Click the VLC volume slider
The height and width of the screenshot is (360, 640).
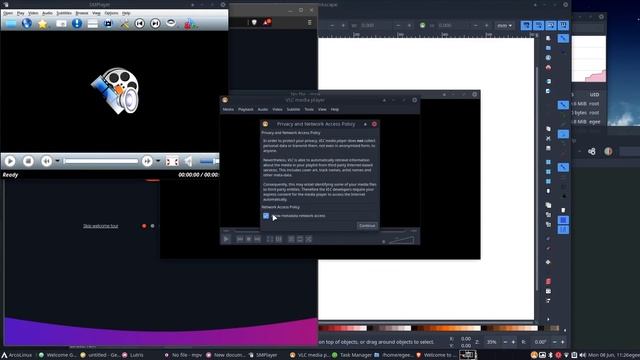[x=402, y=240]
